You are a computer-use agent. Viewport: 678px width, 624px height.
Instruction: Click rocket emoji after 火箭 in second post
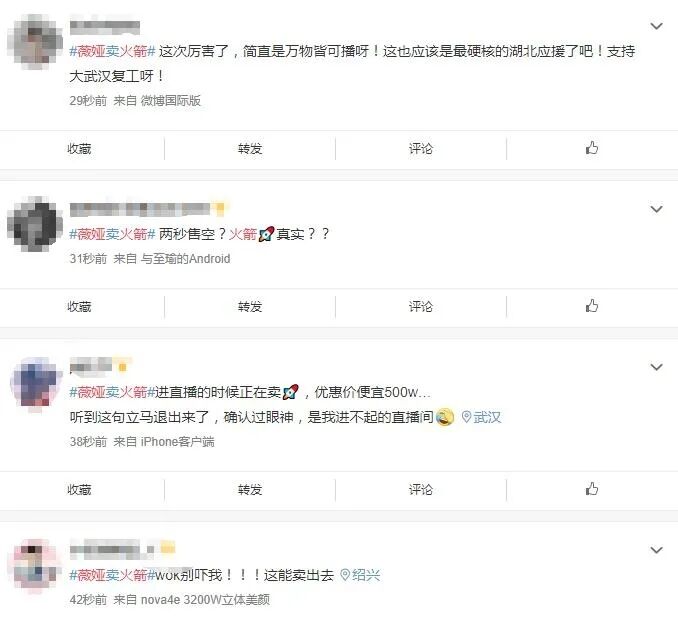point(266,234)
